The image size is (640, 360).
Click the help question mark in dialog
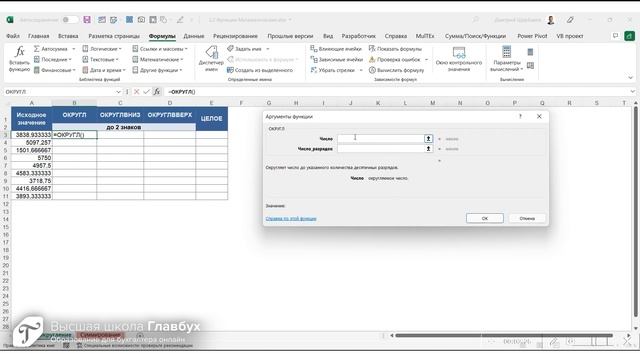[x=520, y=116]
